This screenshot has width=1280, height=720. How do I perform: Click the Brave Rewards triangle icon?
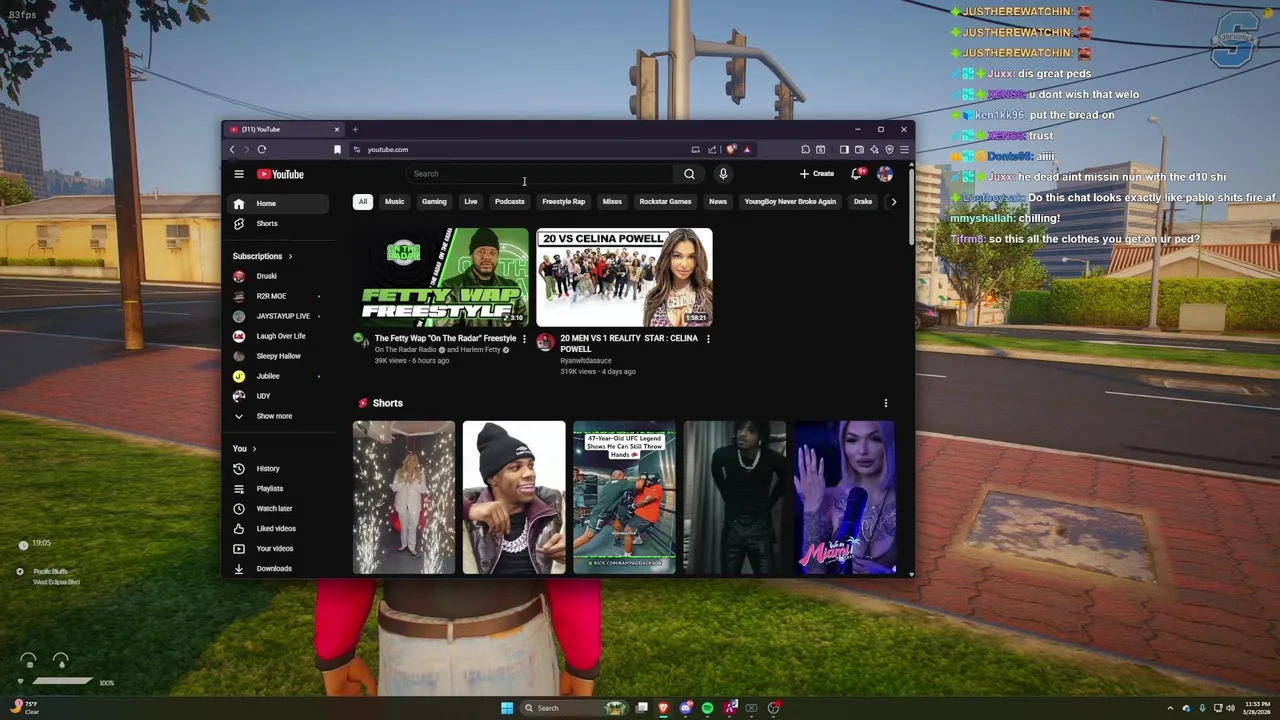[747, 150]
